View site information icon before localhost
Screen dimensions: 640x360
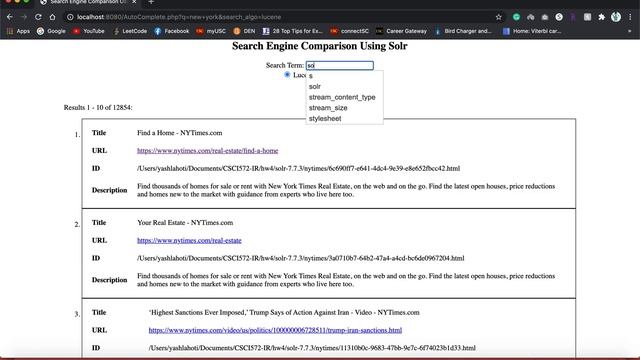click(70, 17)
